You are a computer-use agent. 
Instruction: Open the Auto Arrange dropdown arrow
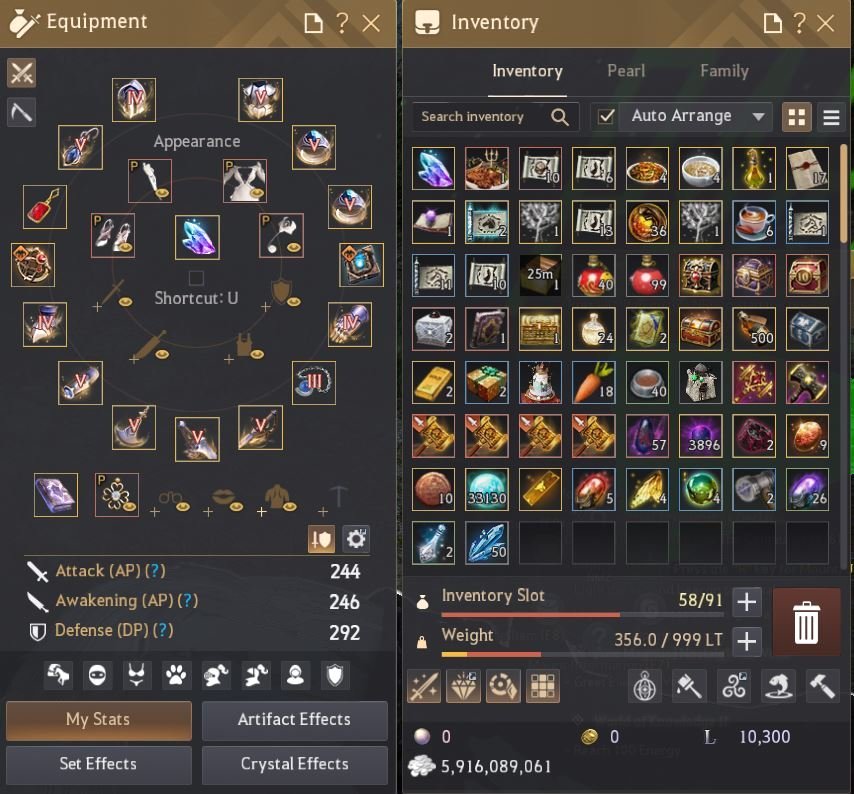click(x=758, y=117)
